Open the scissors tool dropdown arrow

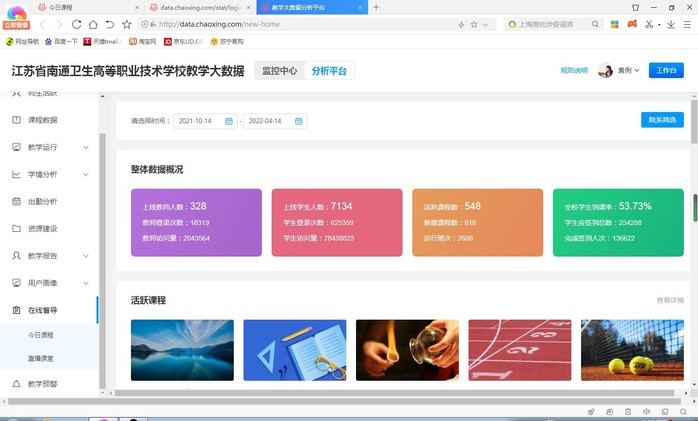(659, 24)
